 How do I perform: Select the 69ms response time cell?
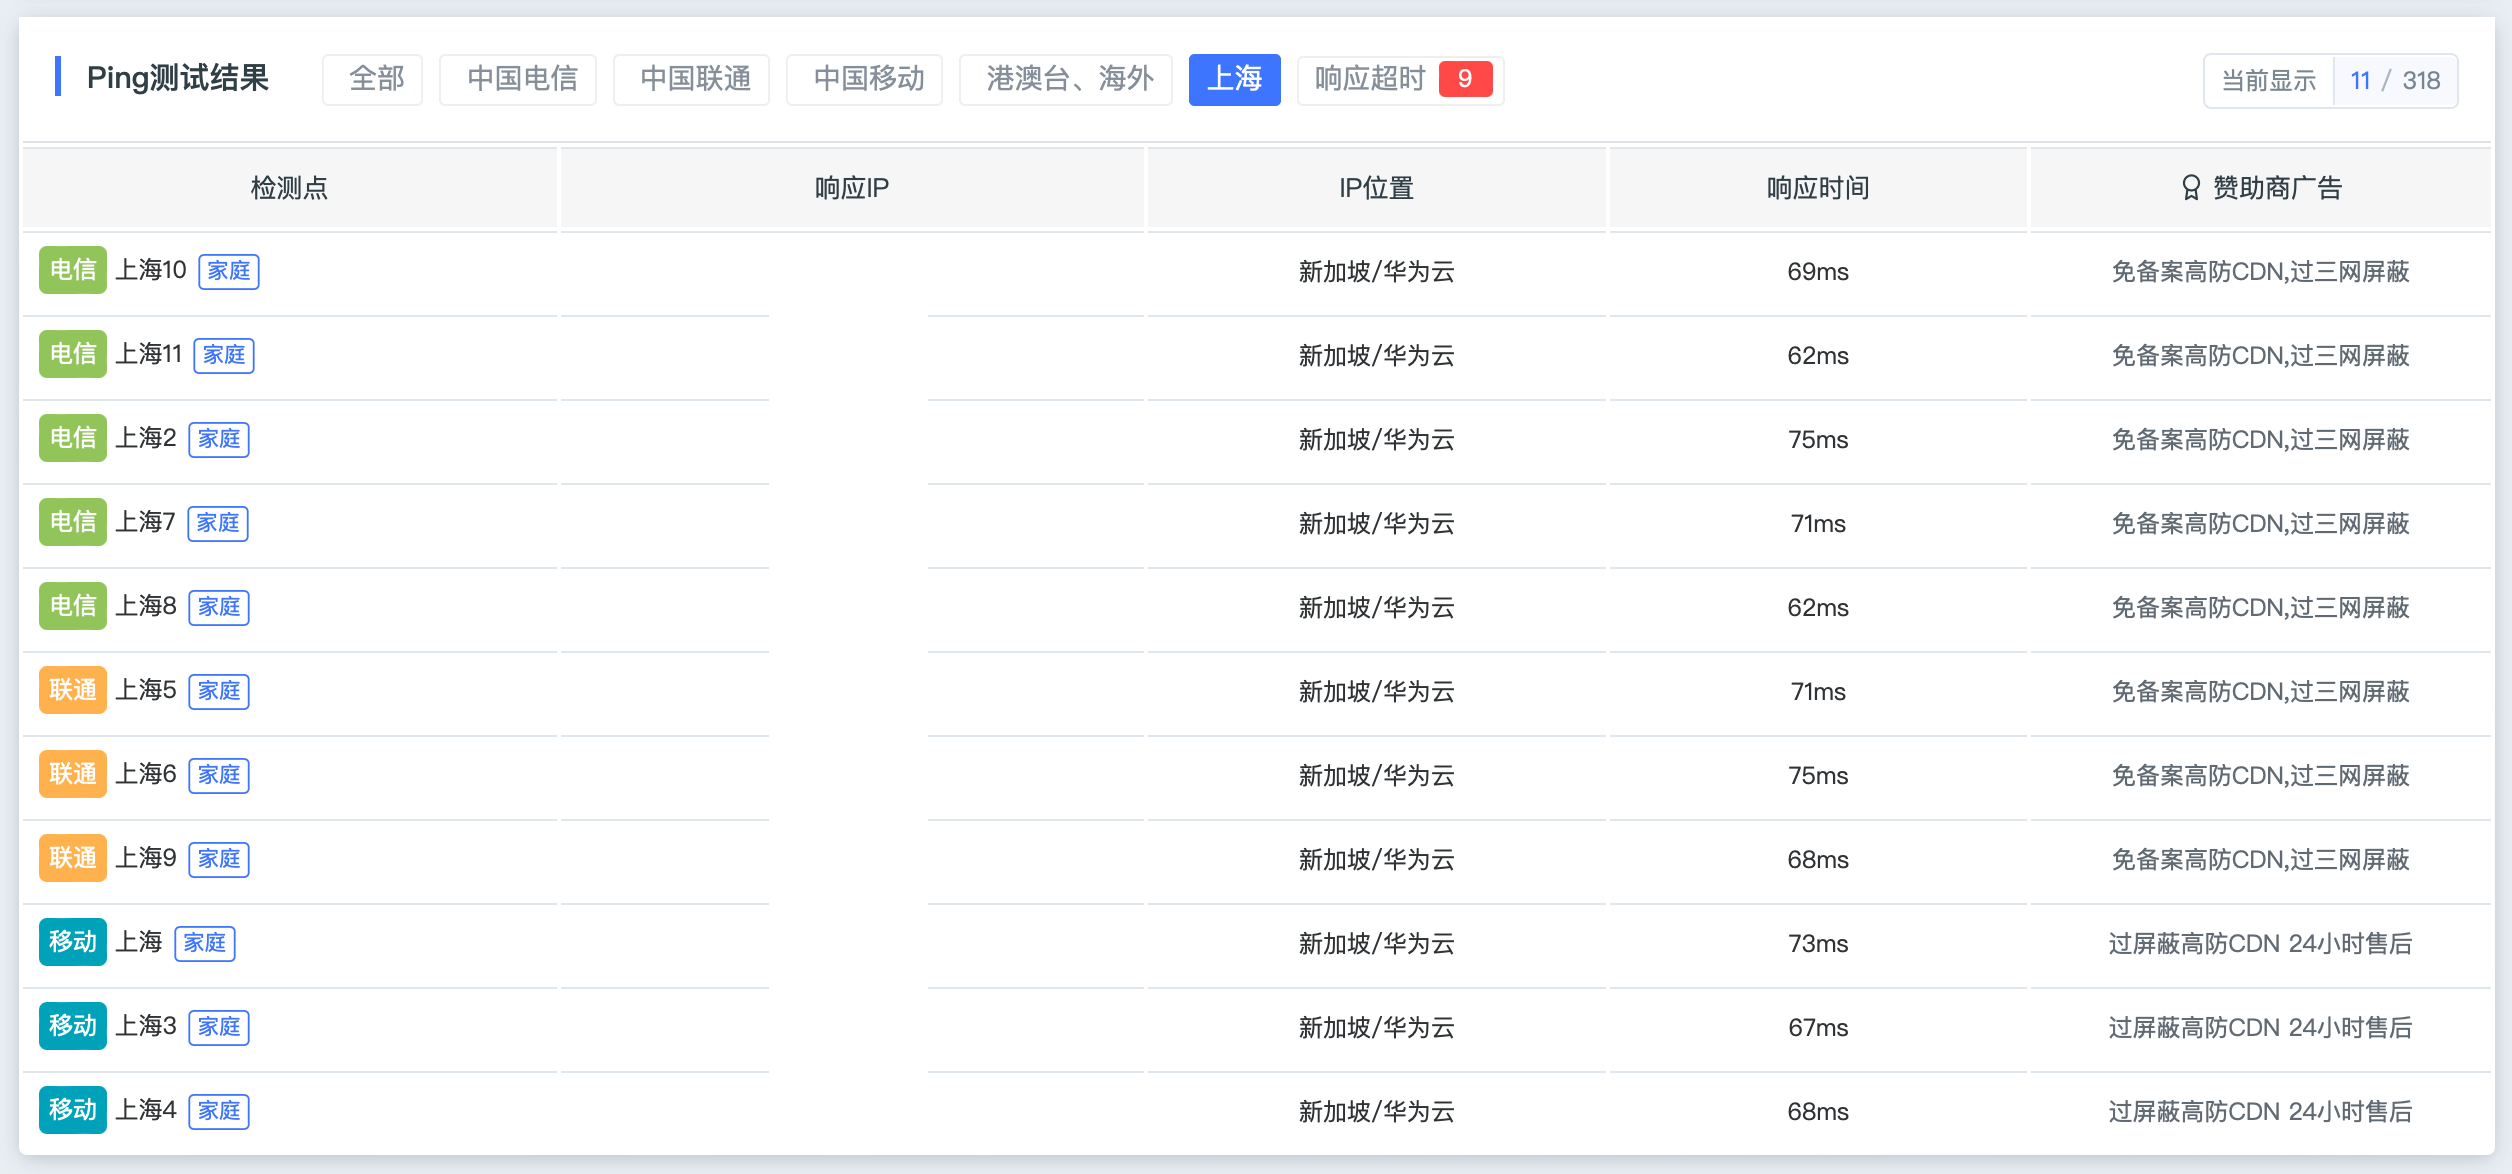(x=1818, y=272)
